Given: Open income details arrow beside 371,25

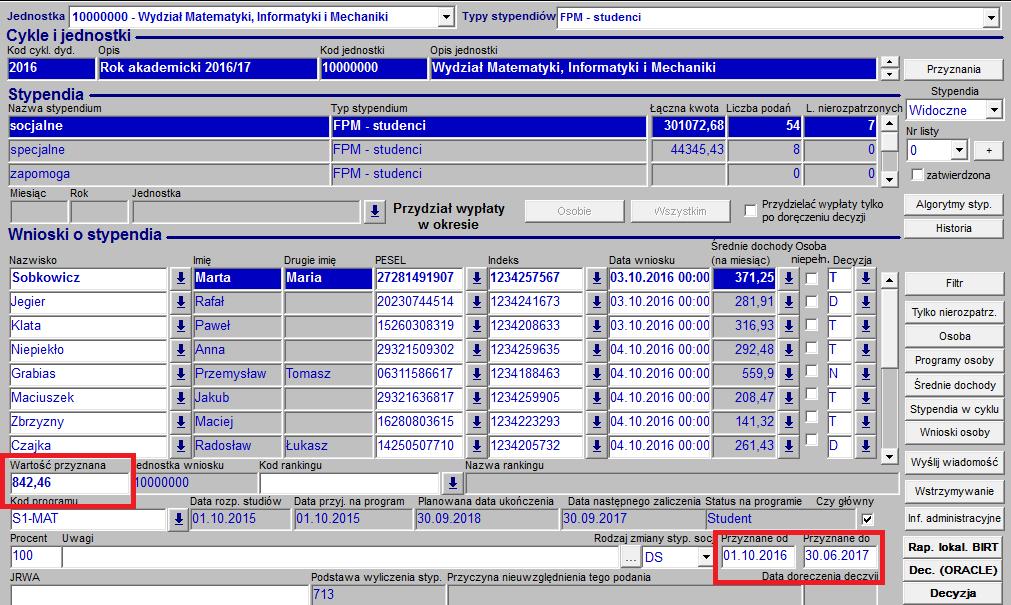Looking at the screenshot, I should (788, 278).
